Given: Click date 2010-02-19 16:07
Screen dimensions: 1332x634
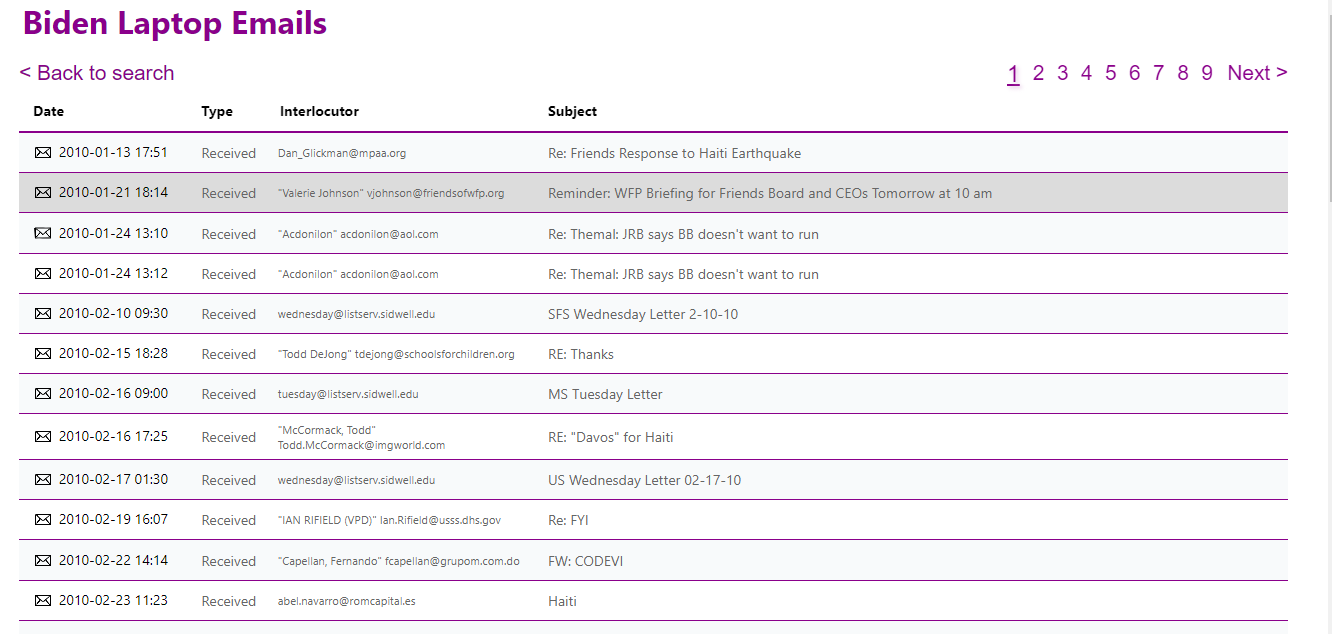Looking at the screenshot, I should click(x=113, y=519).
